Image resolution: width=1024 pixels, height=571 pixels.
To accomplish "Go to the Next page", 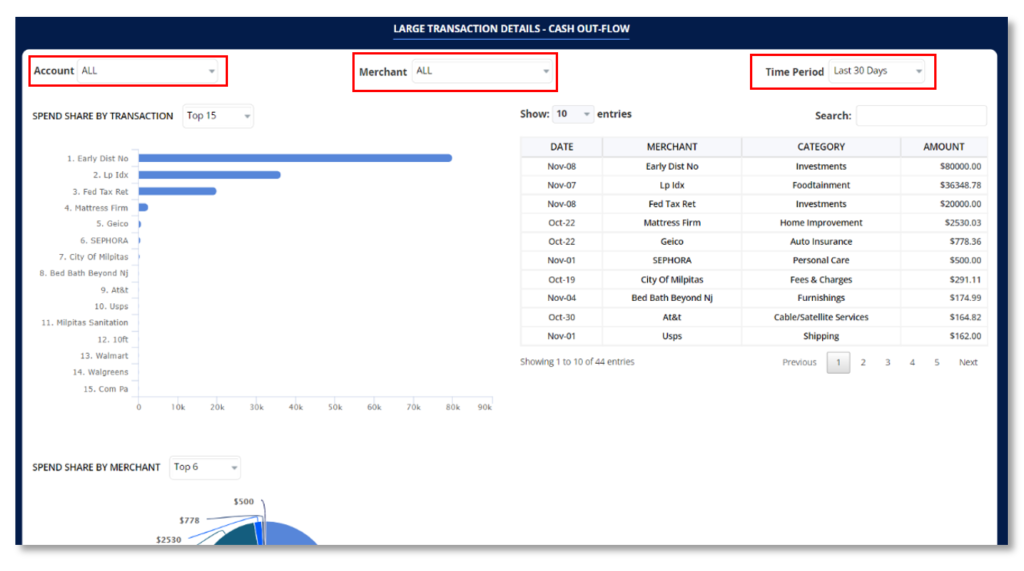I will tap(968, 362).
